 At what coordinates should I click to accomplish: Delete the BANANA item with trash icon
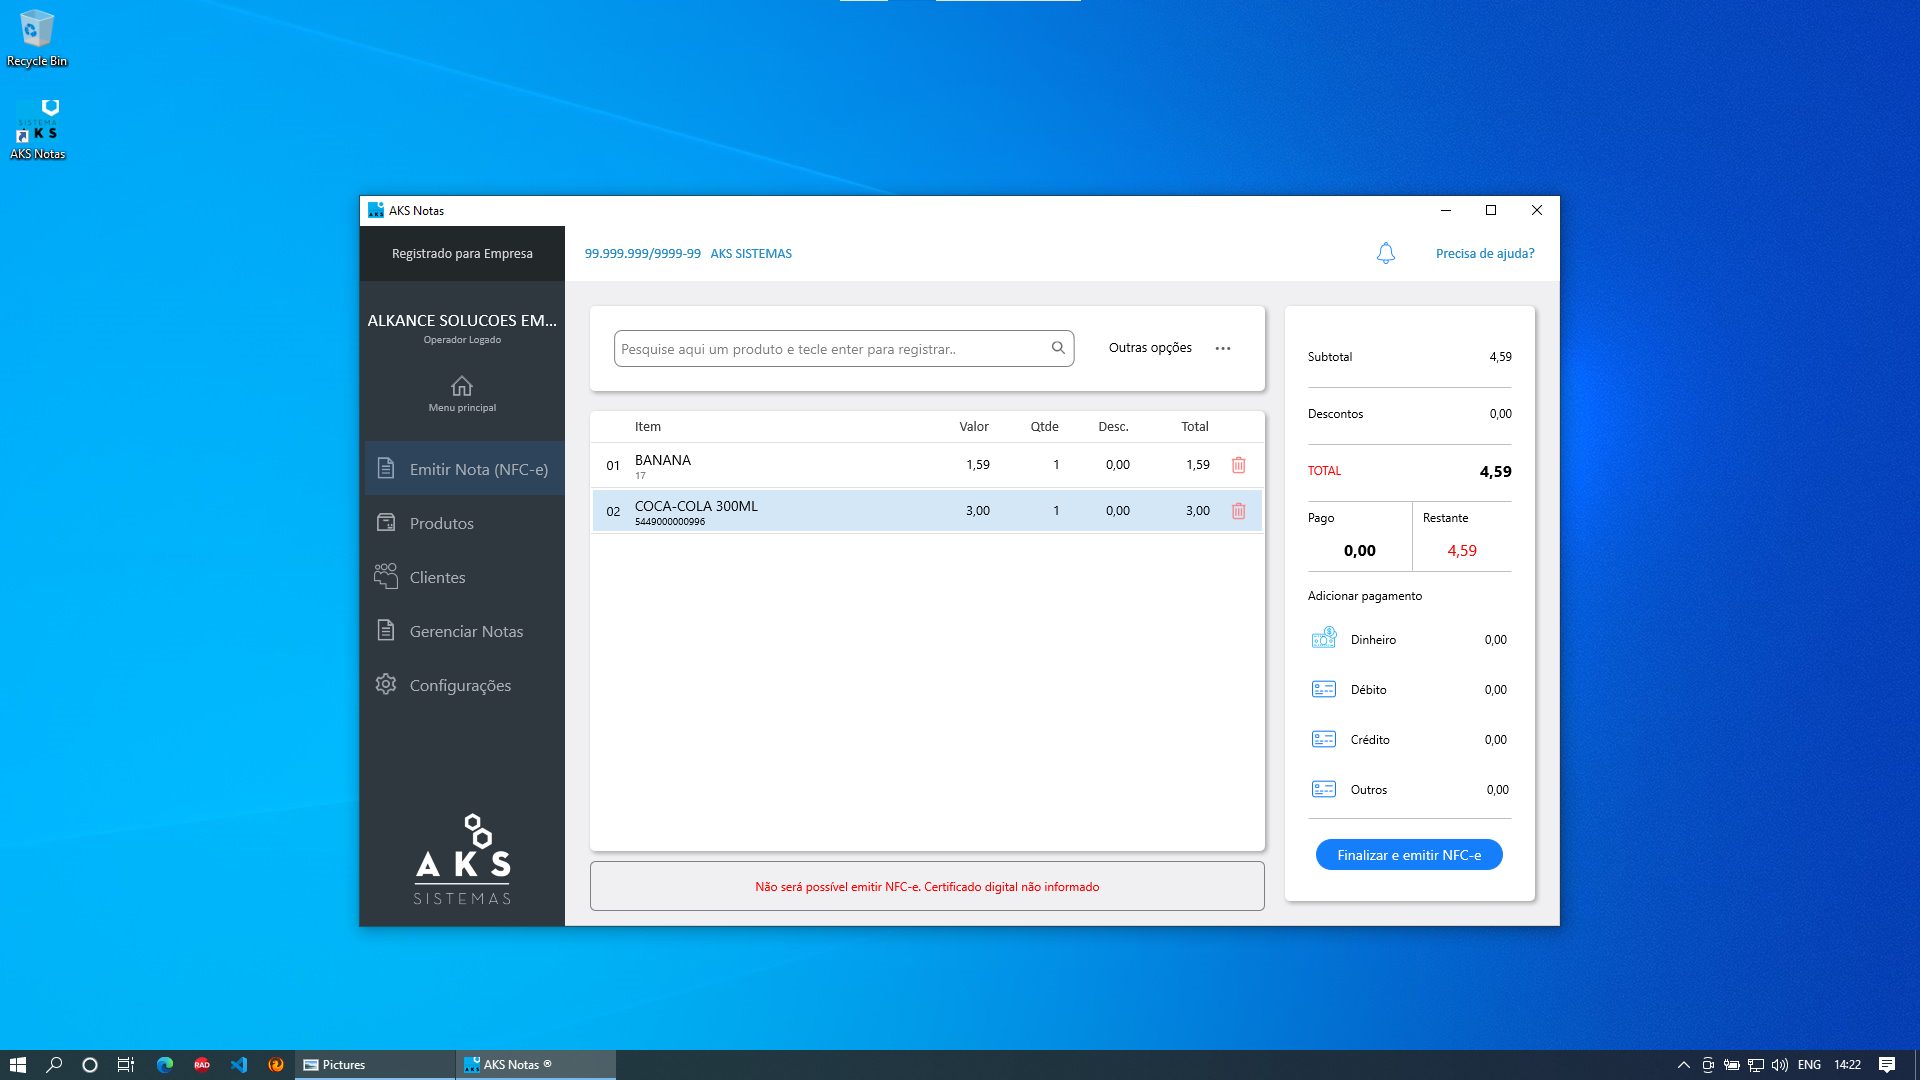[x=1238, y=465]
